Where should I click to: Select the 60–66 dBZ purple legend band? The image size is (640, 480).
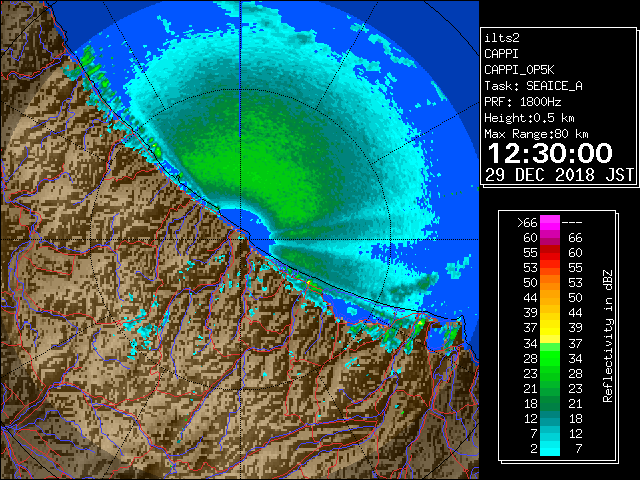[x=550, y=238]
